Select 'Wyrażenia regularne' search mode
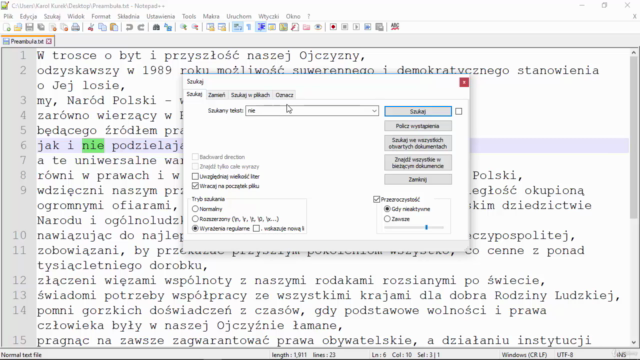 [195, 228]
